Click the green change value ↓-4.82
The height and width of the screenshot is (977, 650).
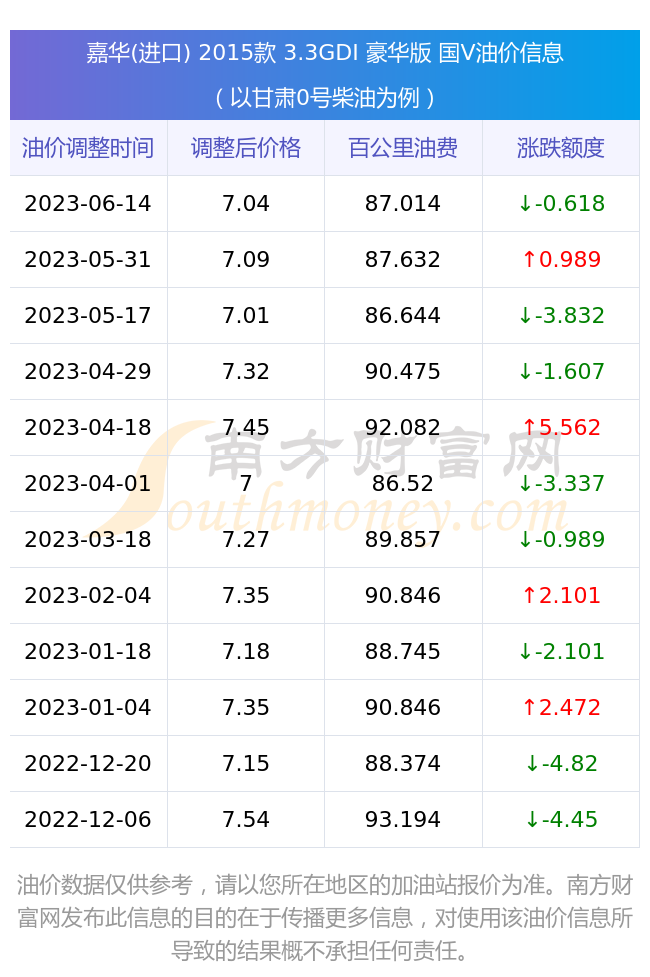tap(562, 764)
